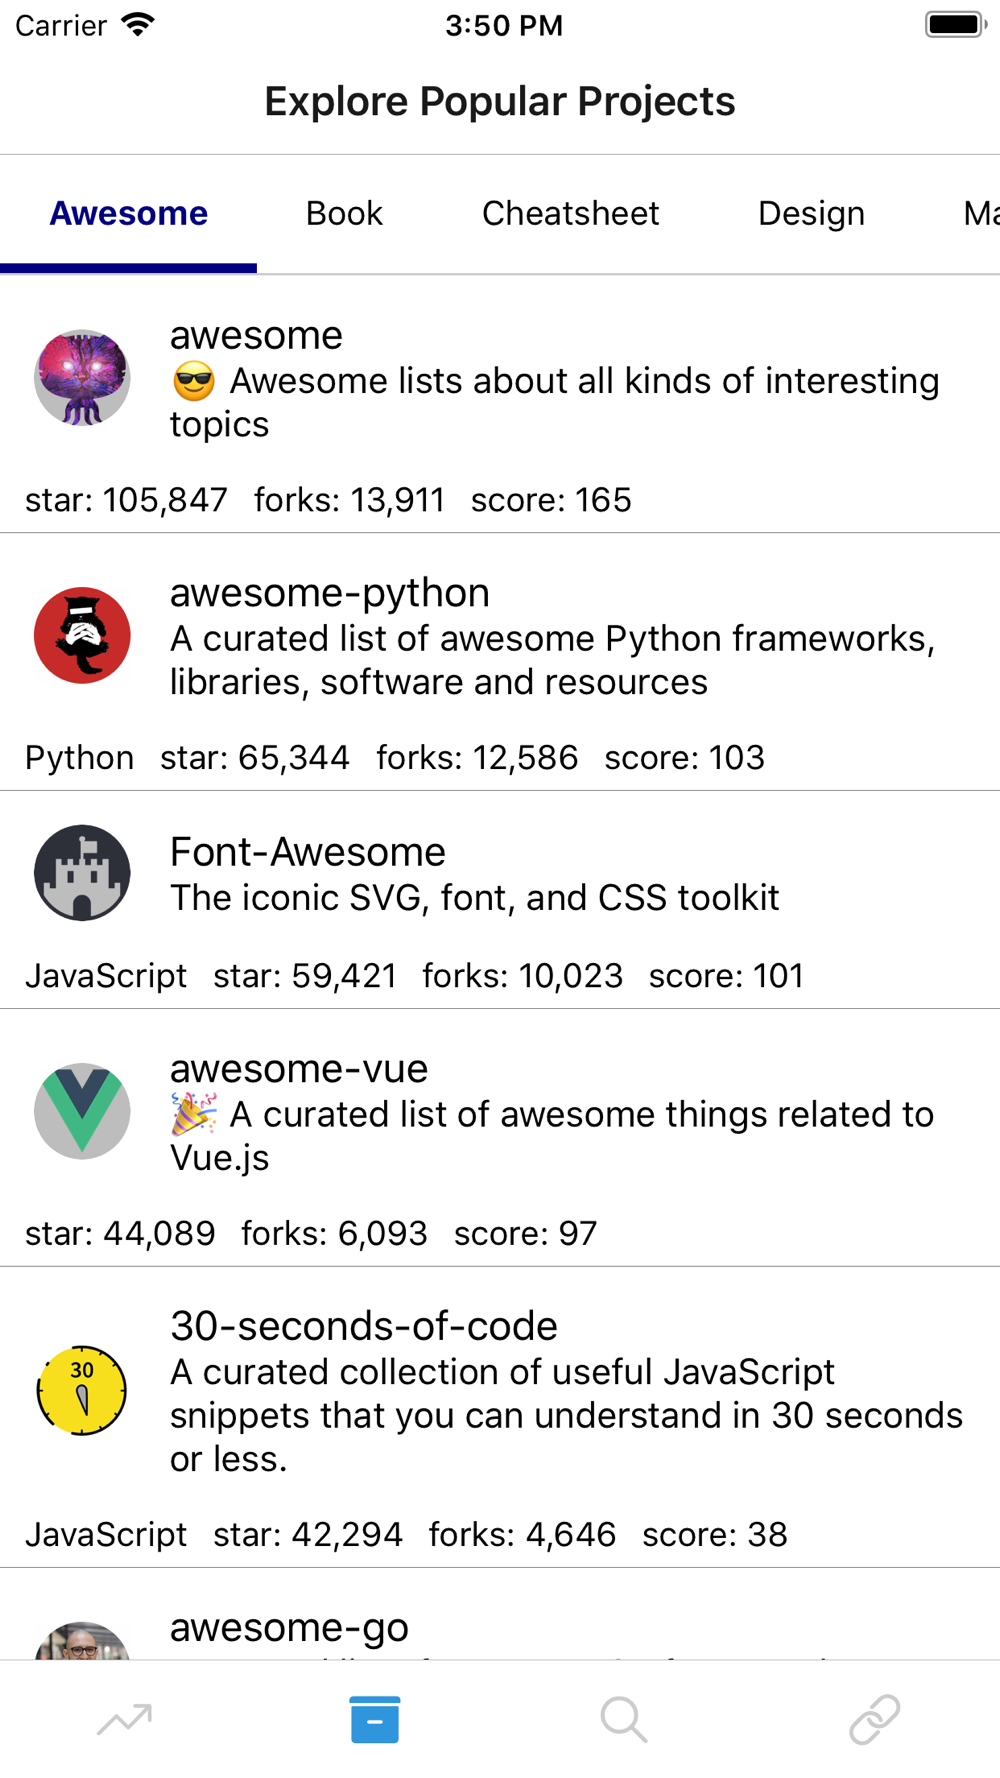Viewport: 1000px width, 1778px height.
Task: Tap the awesome repository avatar
Action: point(82,378)
